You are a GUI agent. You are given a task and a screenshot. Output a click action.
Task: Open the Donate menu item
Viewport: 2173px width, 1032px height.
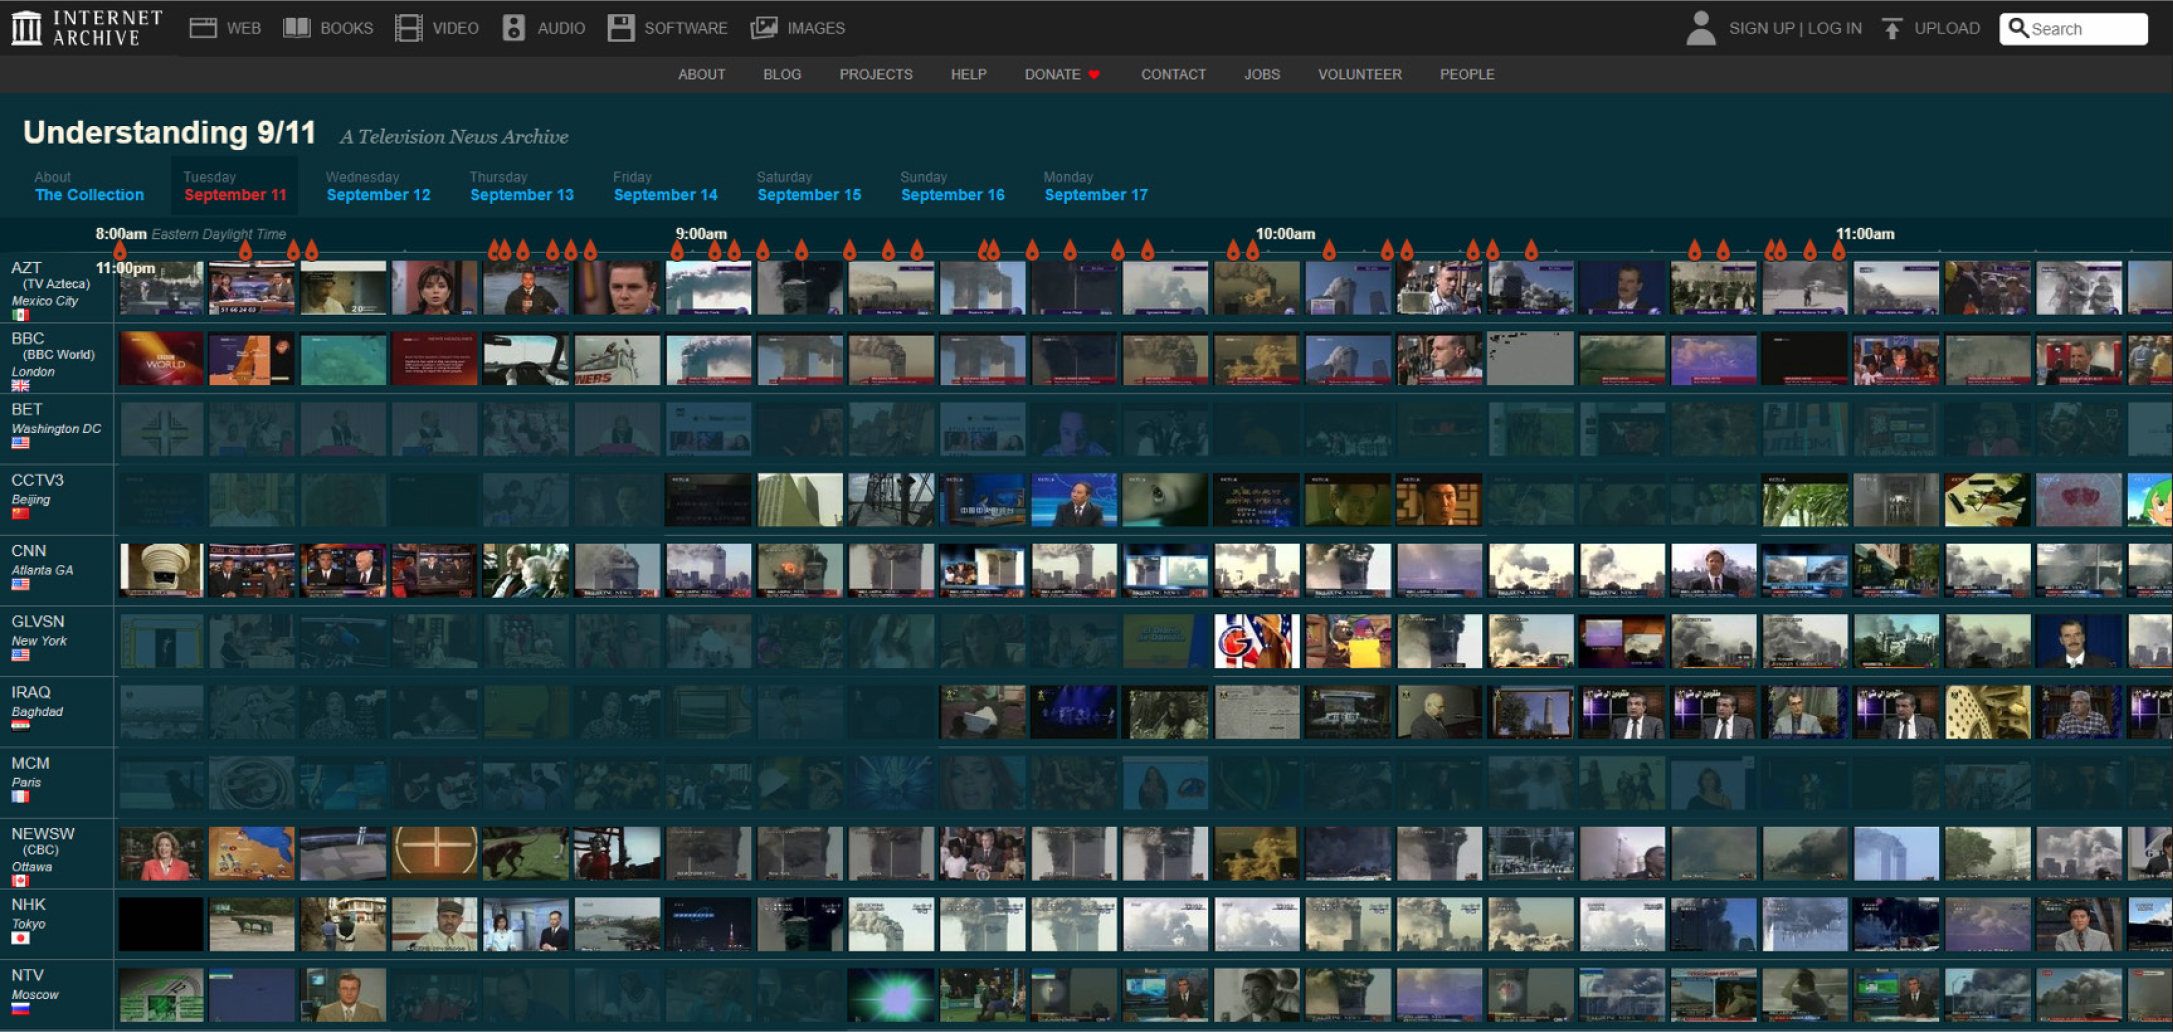click(1052, 75)
